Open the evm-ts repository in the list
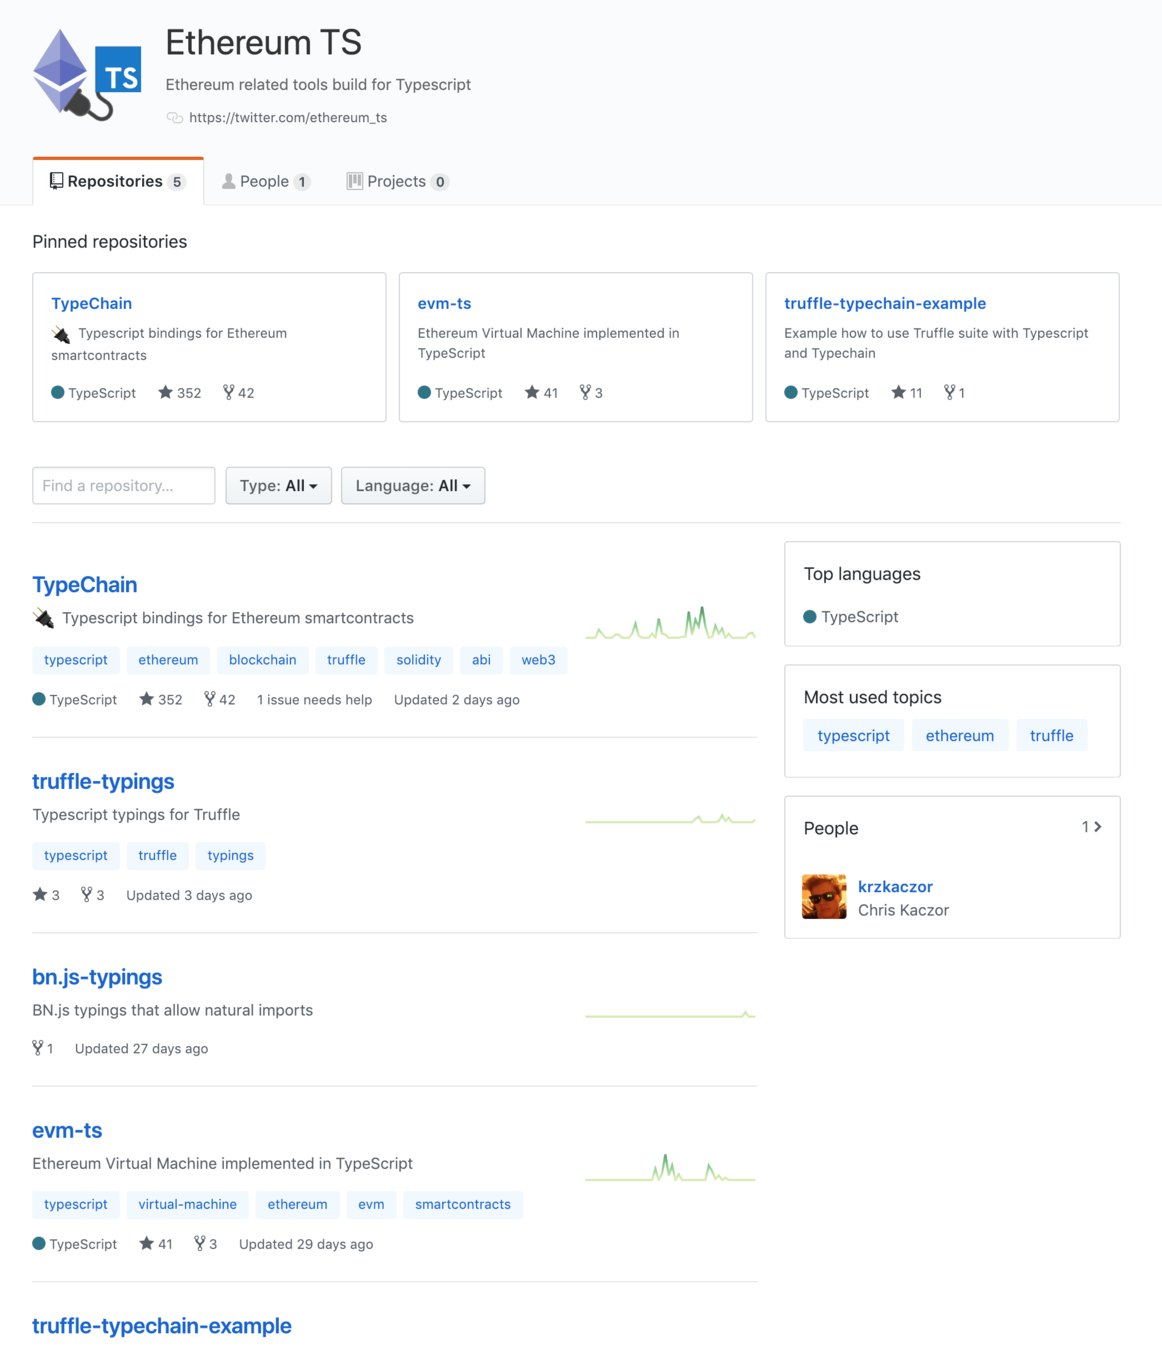This screenshot has height=1350, width=1162. (67, 1131)
